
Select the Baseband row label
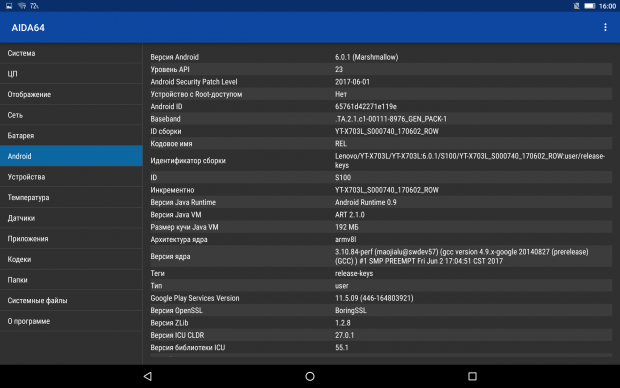pyautogui.click(x=165, y=119)
